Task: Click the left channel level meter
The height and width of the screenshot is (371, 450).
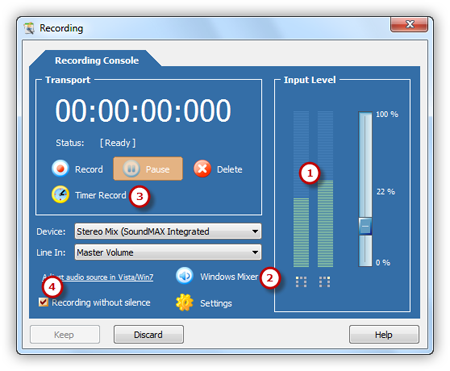Action: pyautogui.click(x=301, y=189)
